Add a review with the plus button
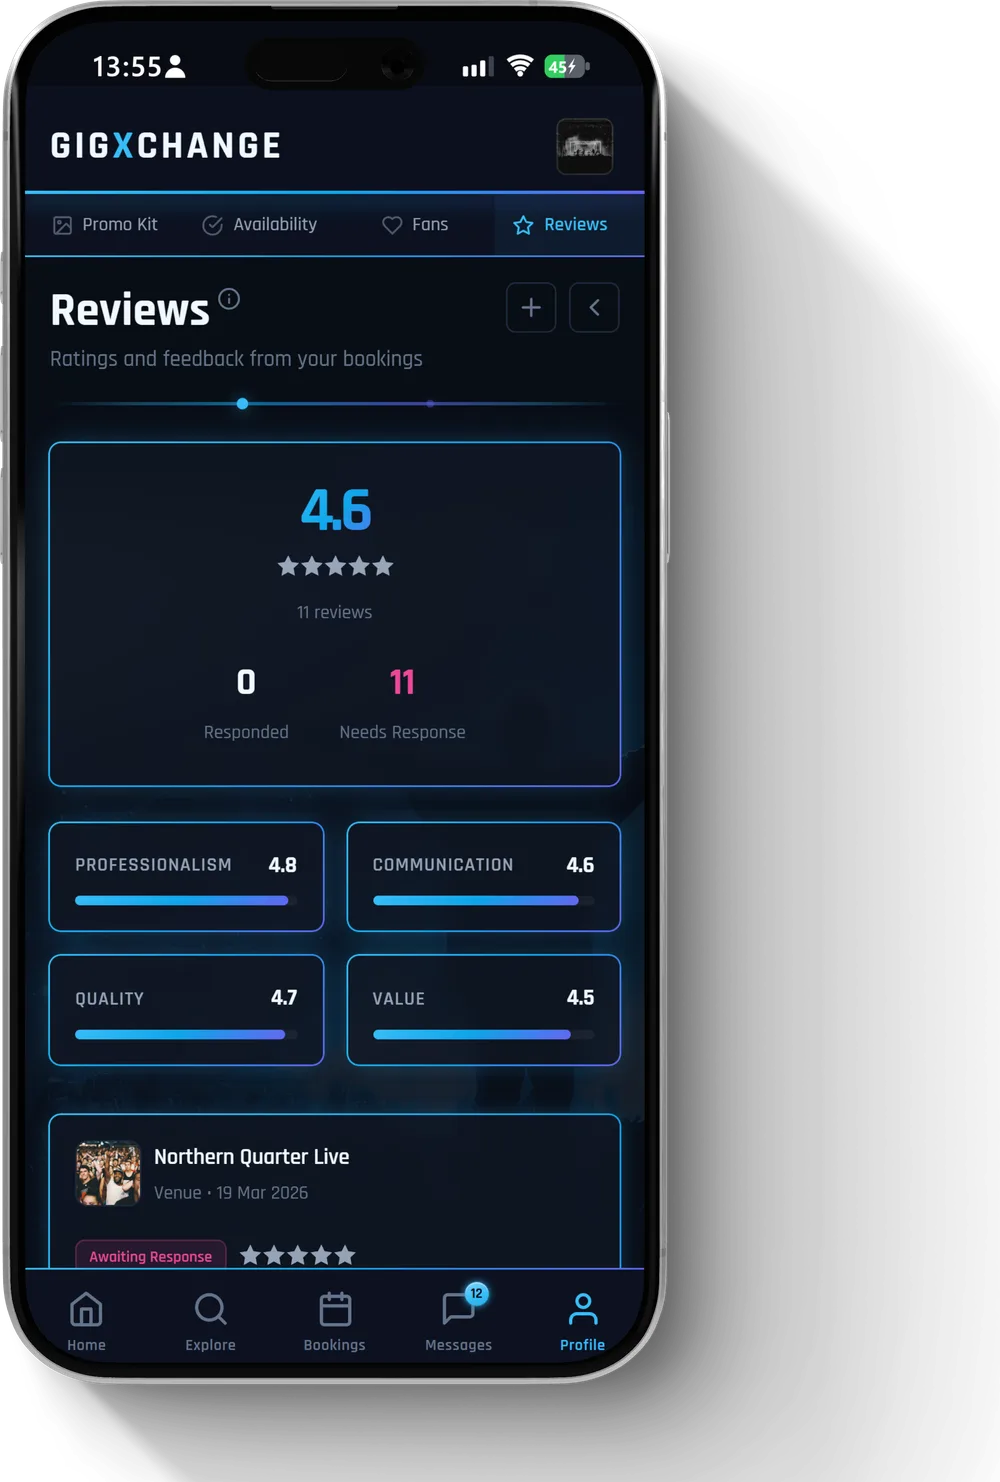1000x1482 pixels. (x=531, y=308)
